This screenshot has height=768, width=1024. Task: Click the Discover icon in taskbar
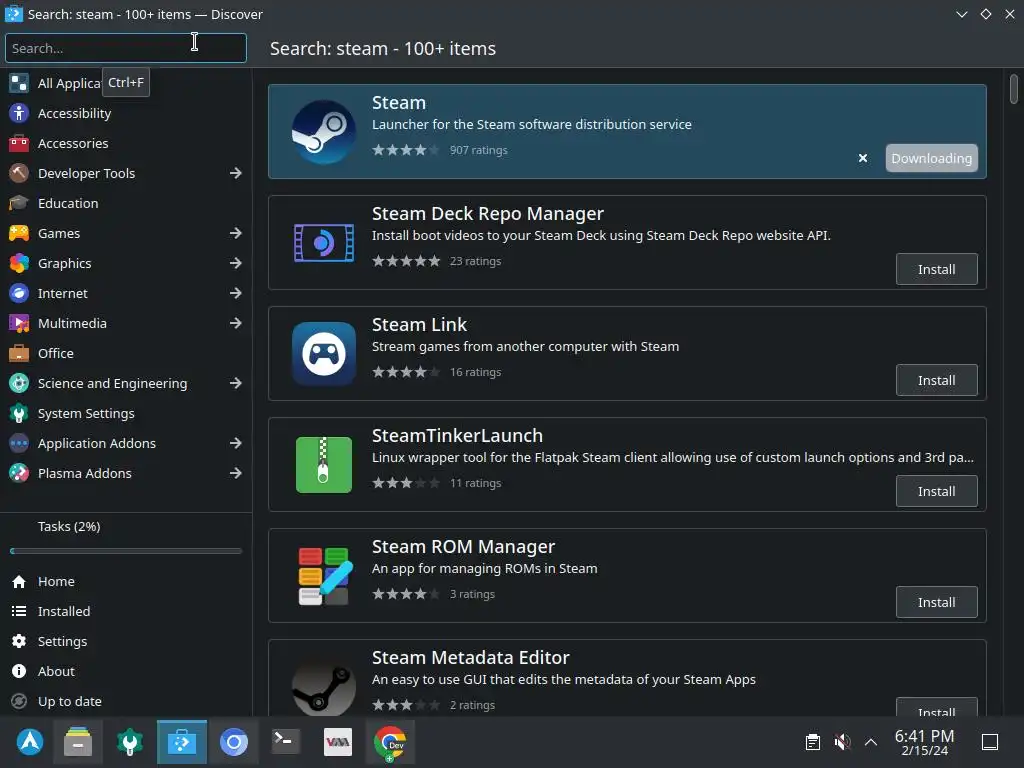pyautogui.click(x=182, y=742)
